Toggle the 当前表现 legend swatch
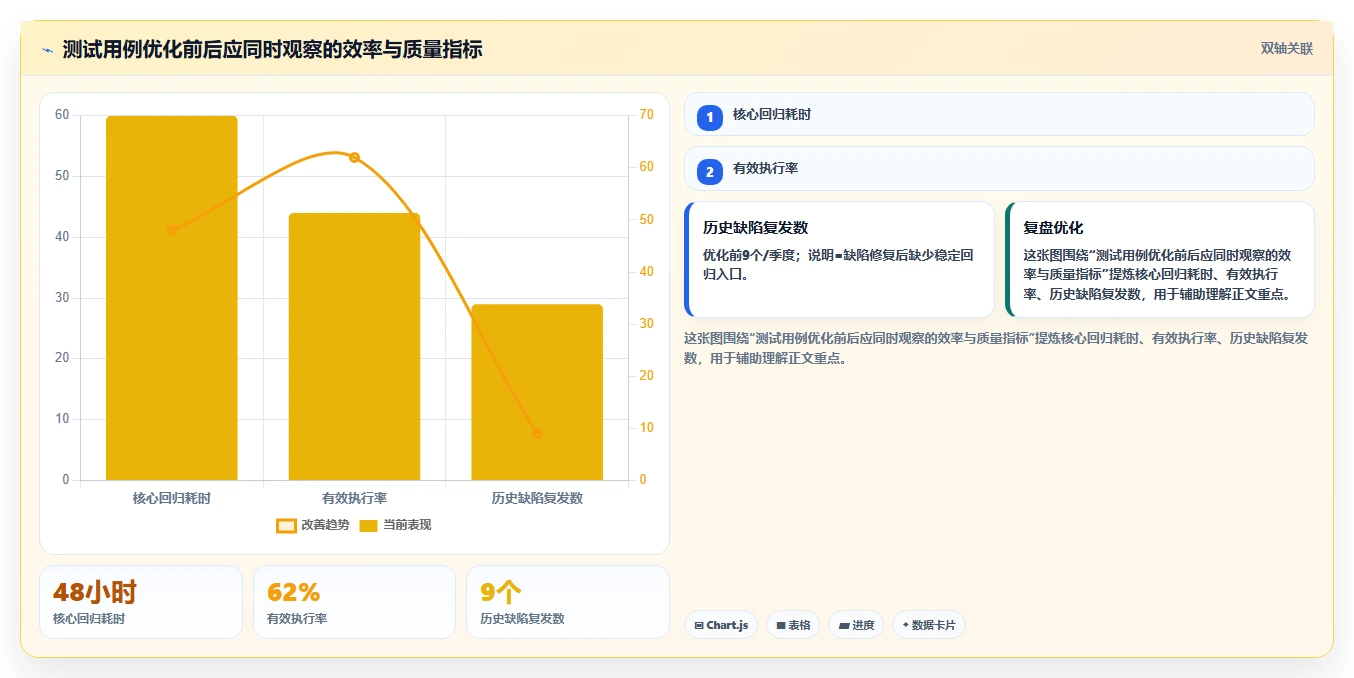The image size is (1354, 678). 369,525
